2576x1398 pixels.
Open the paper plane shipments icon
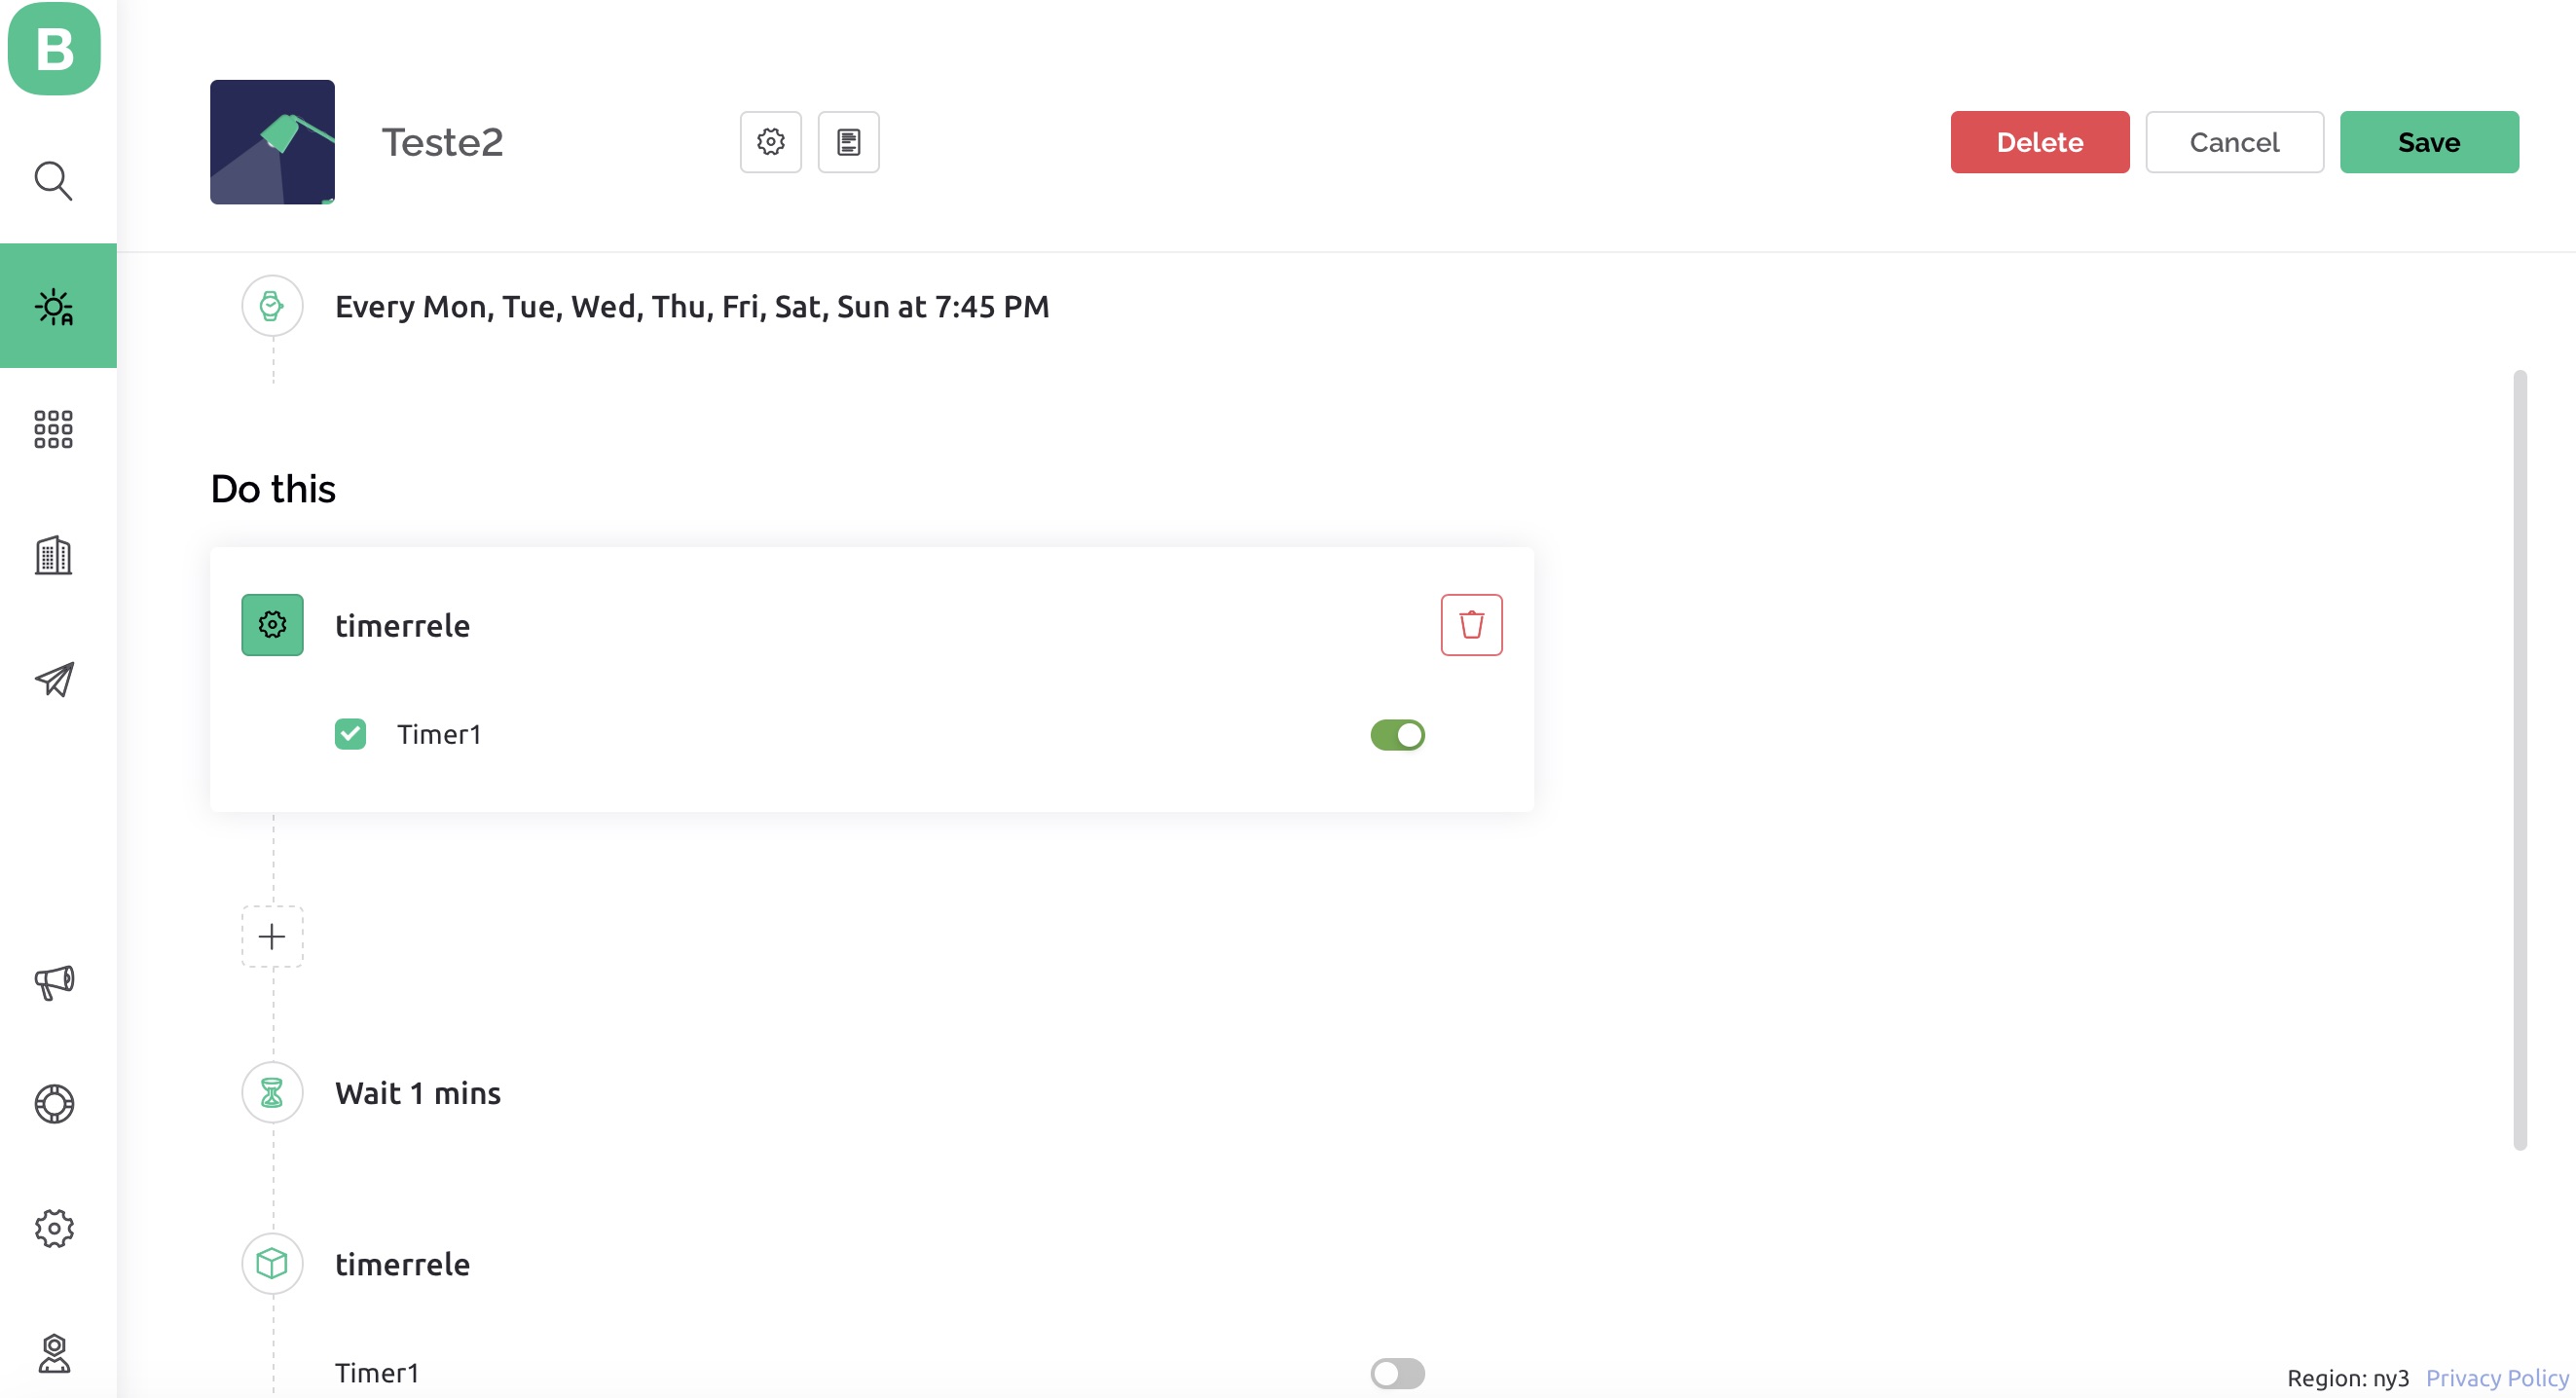click(x=54, y=679)
